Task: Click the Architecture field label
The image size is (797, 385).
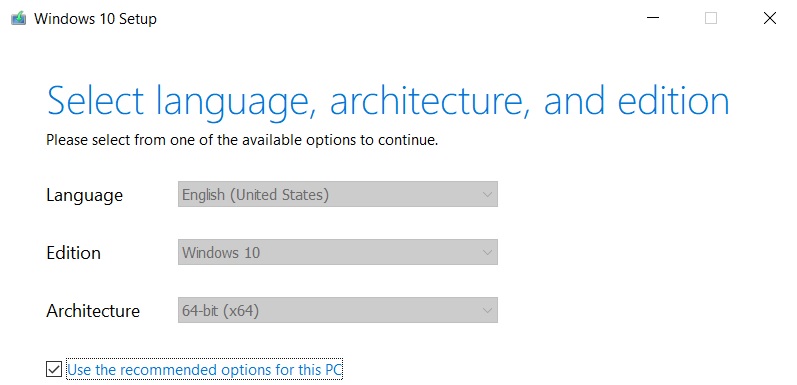Action: pos(93,311)
